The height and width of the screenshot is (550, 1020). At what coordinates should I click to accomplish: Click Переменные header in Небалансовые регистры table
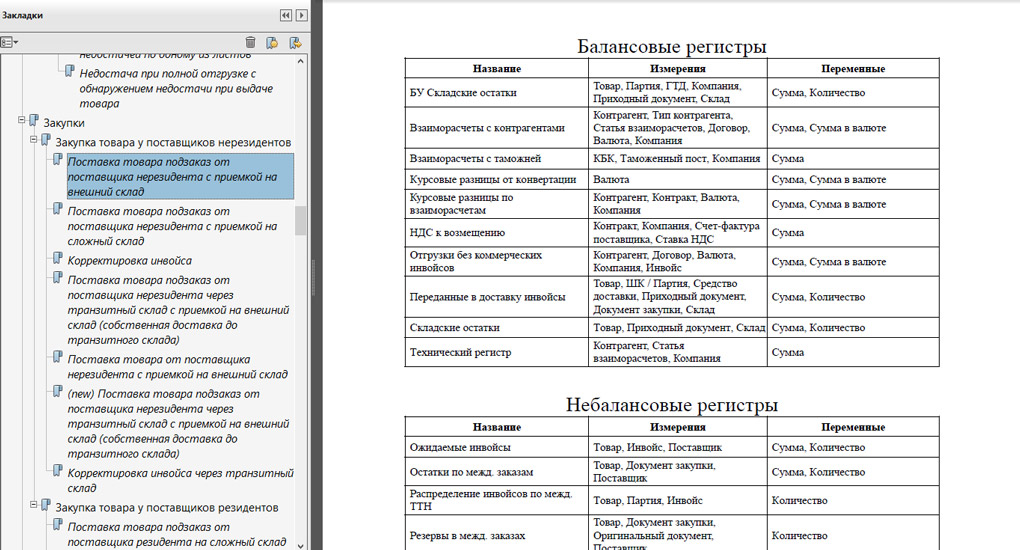853,427
